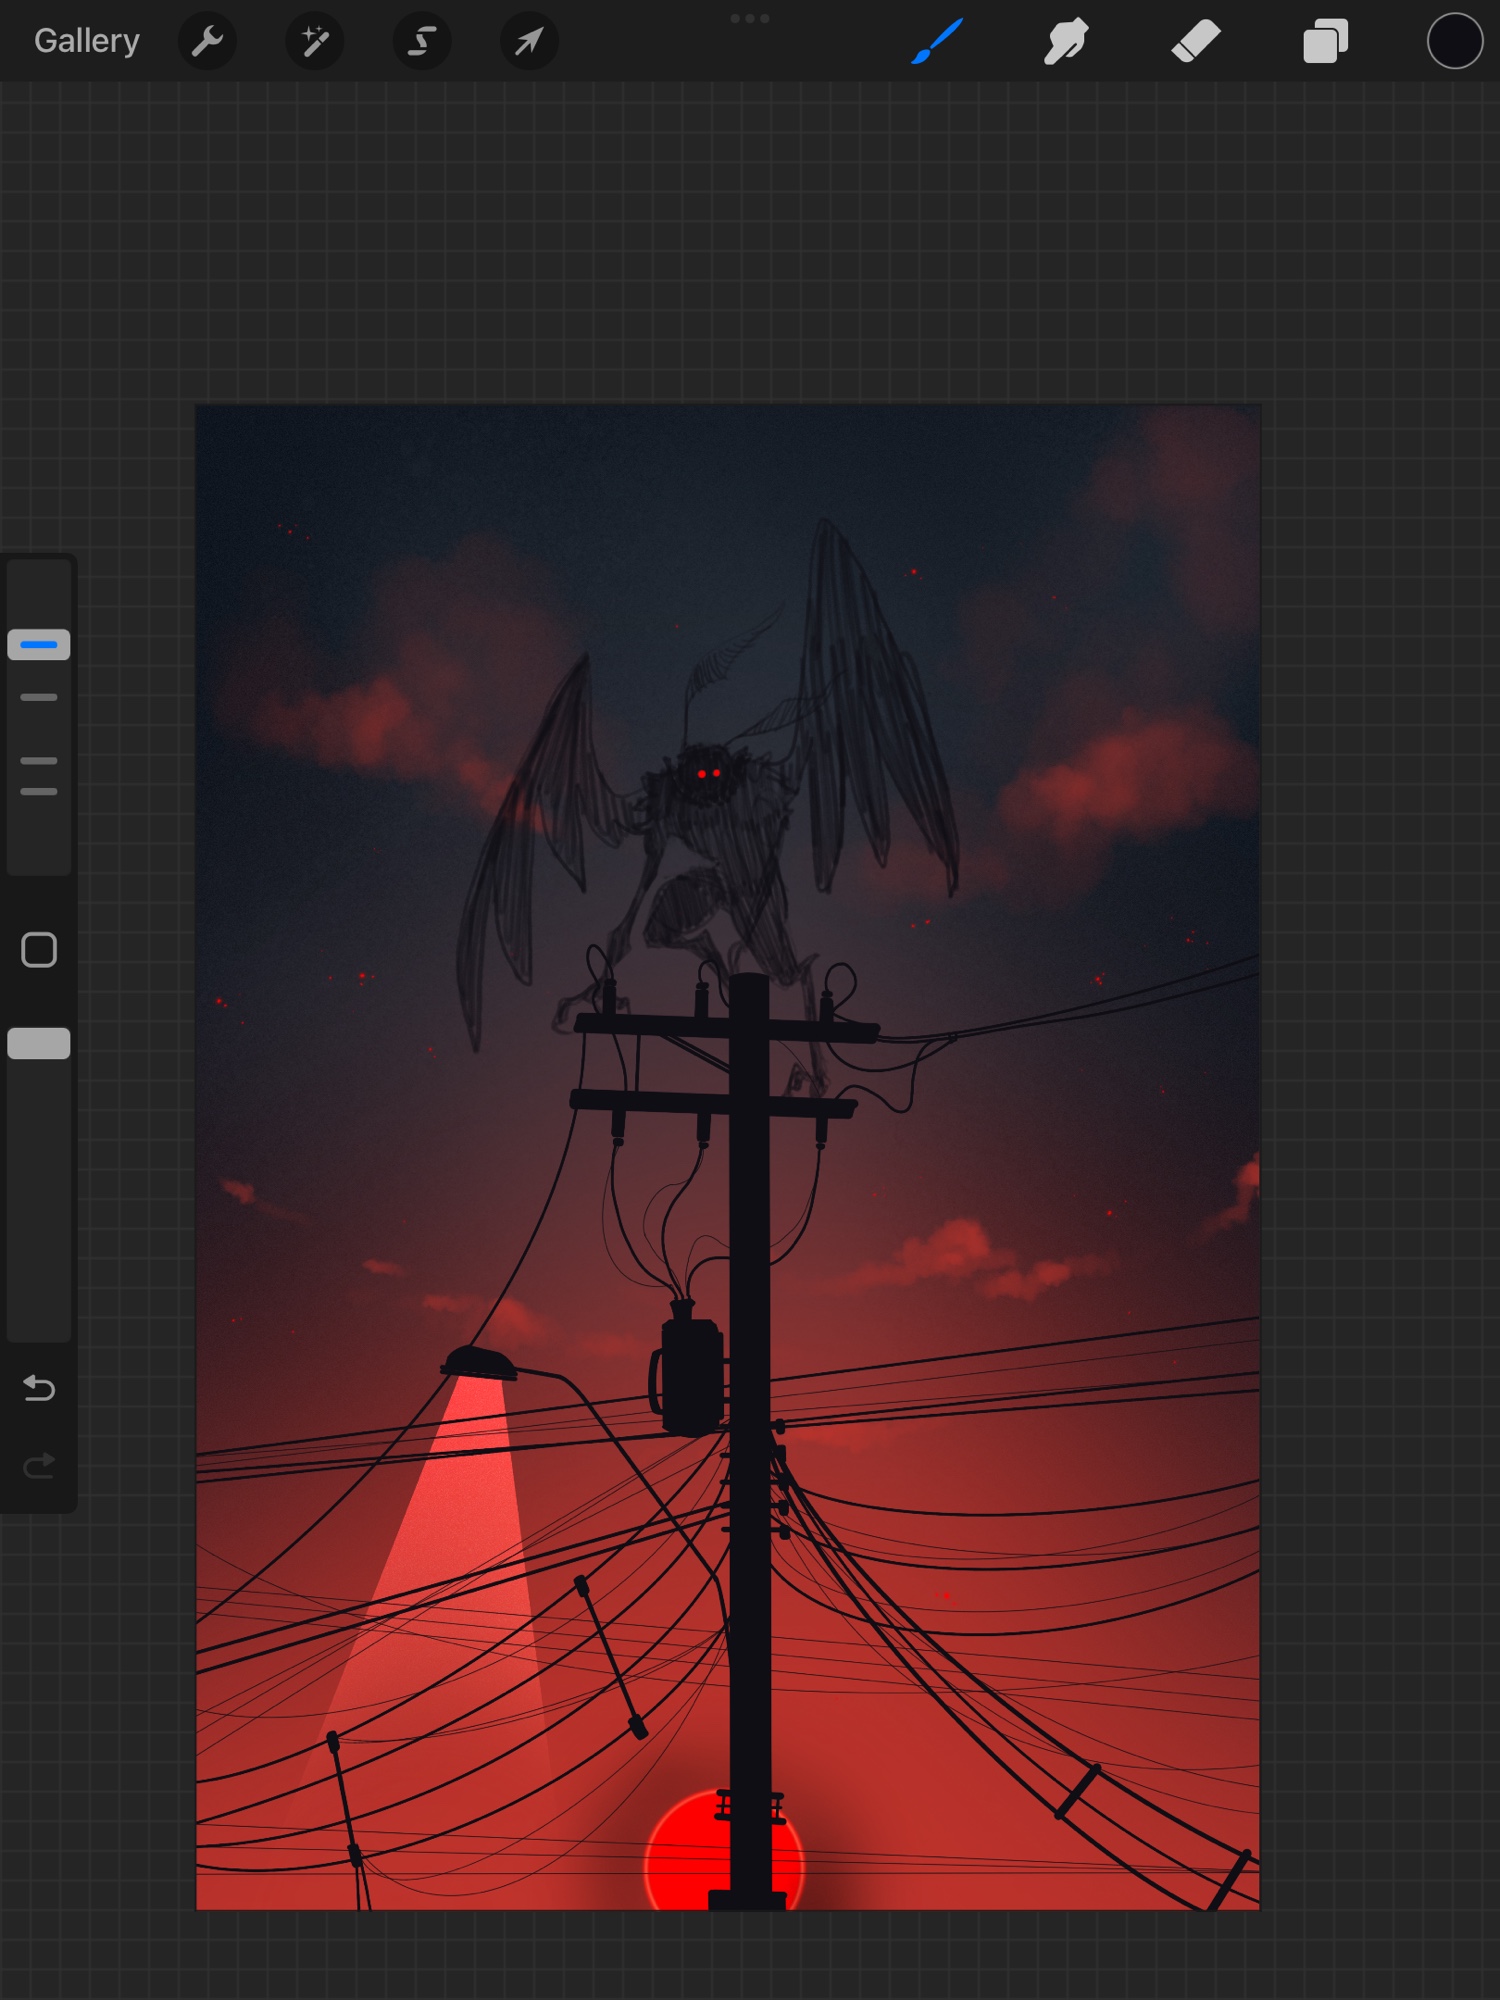Open the Adjustments magic wand menu
The height and width of the screenshot is (2000, 1500).
(x=315, y=42)
